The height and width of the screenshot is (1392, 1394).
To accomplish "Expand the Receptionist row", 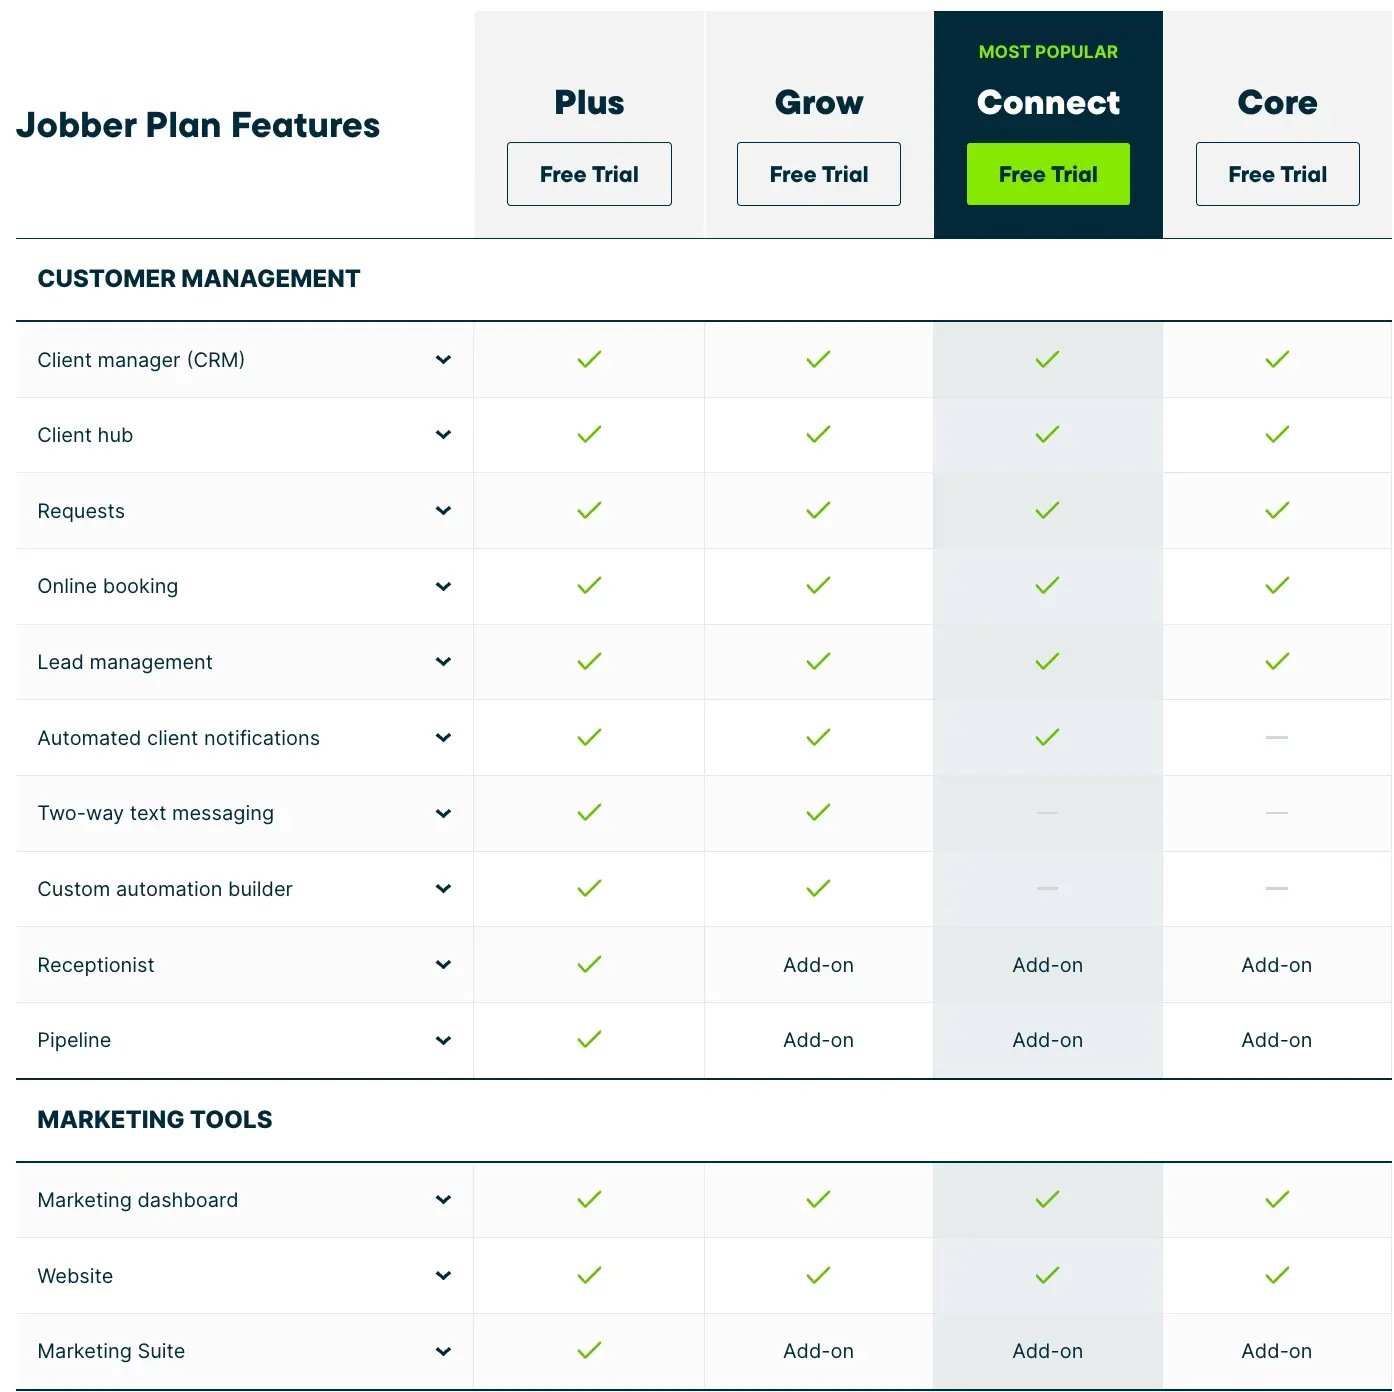I will click(443, 965).
